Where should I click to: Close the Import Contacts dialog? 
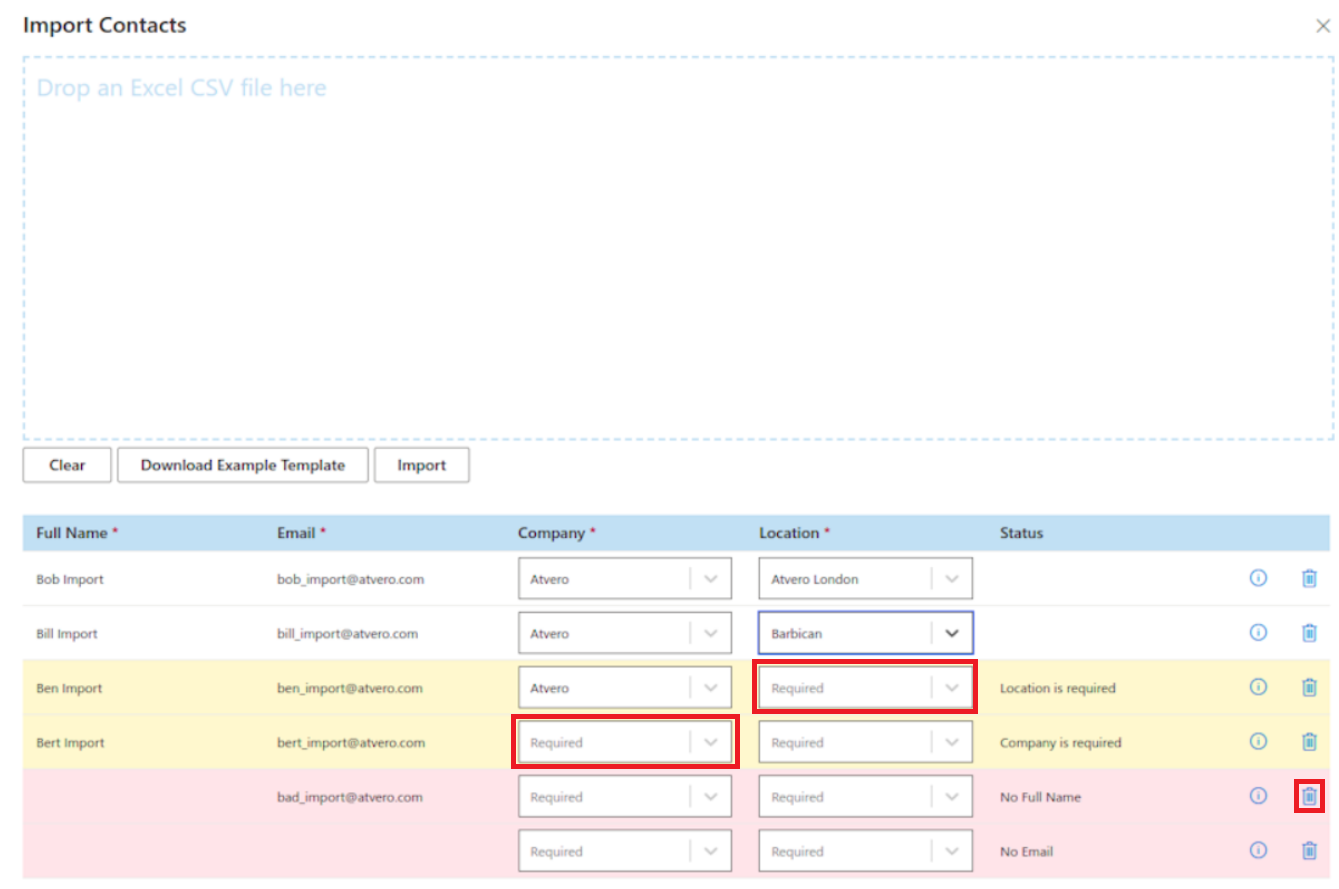click(x=1322, y=26)
